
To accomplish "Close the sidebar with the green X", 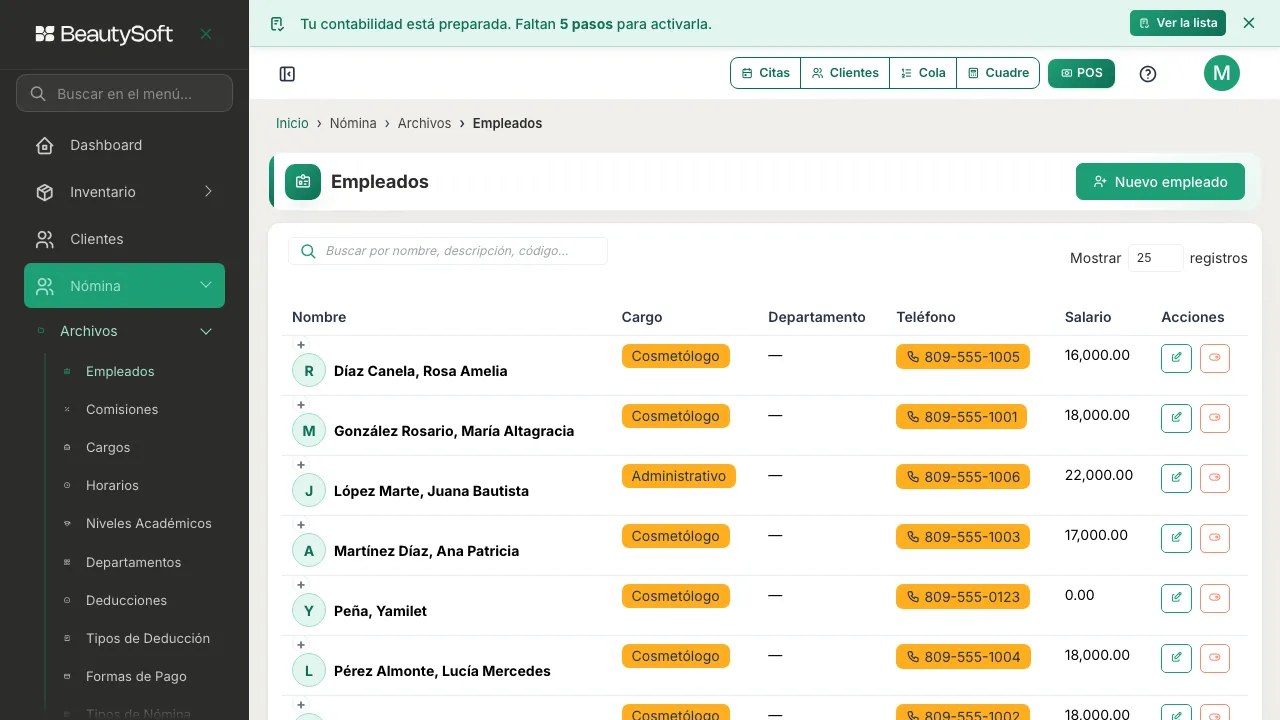I will tap(206, 34).
